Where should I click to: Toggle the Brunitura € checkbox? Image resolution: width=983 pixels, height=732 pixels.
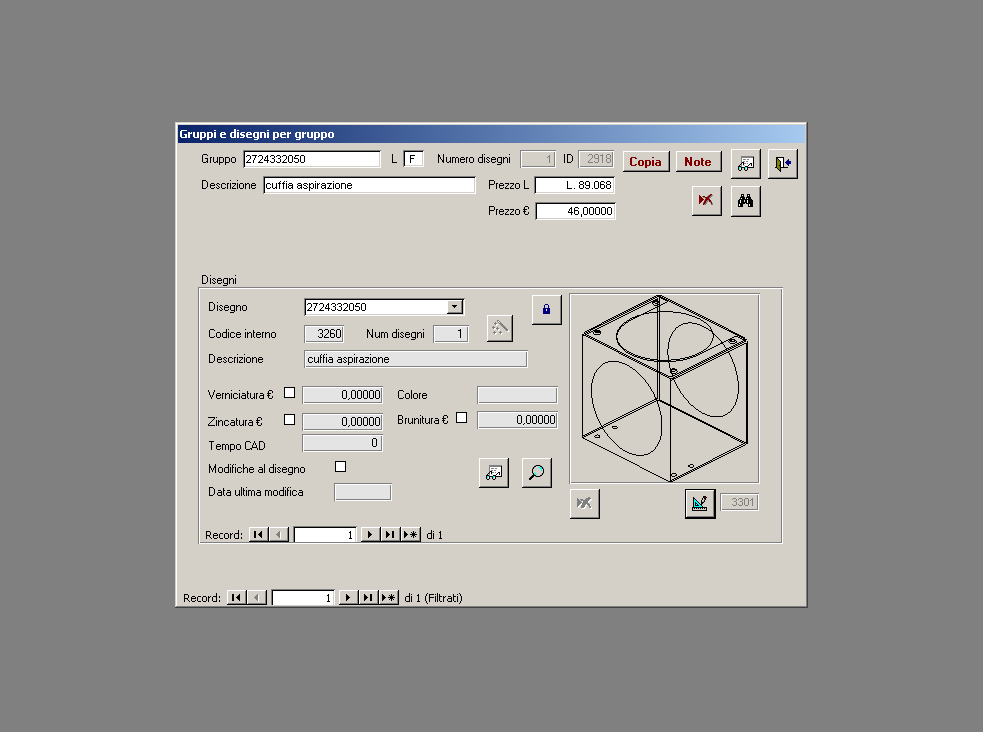pyautogui.click(x=461, y=417)
